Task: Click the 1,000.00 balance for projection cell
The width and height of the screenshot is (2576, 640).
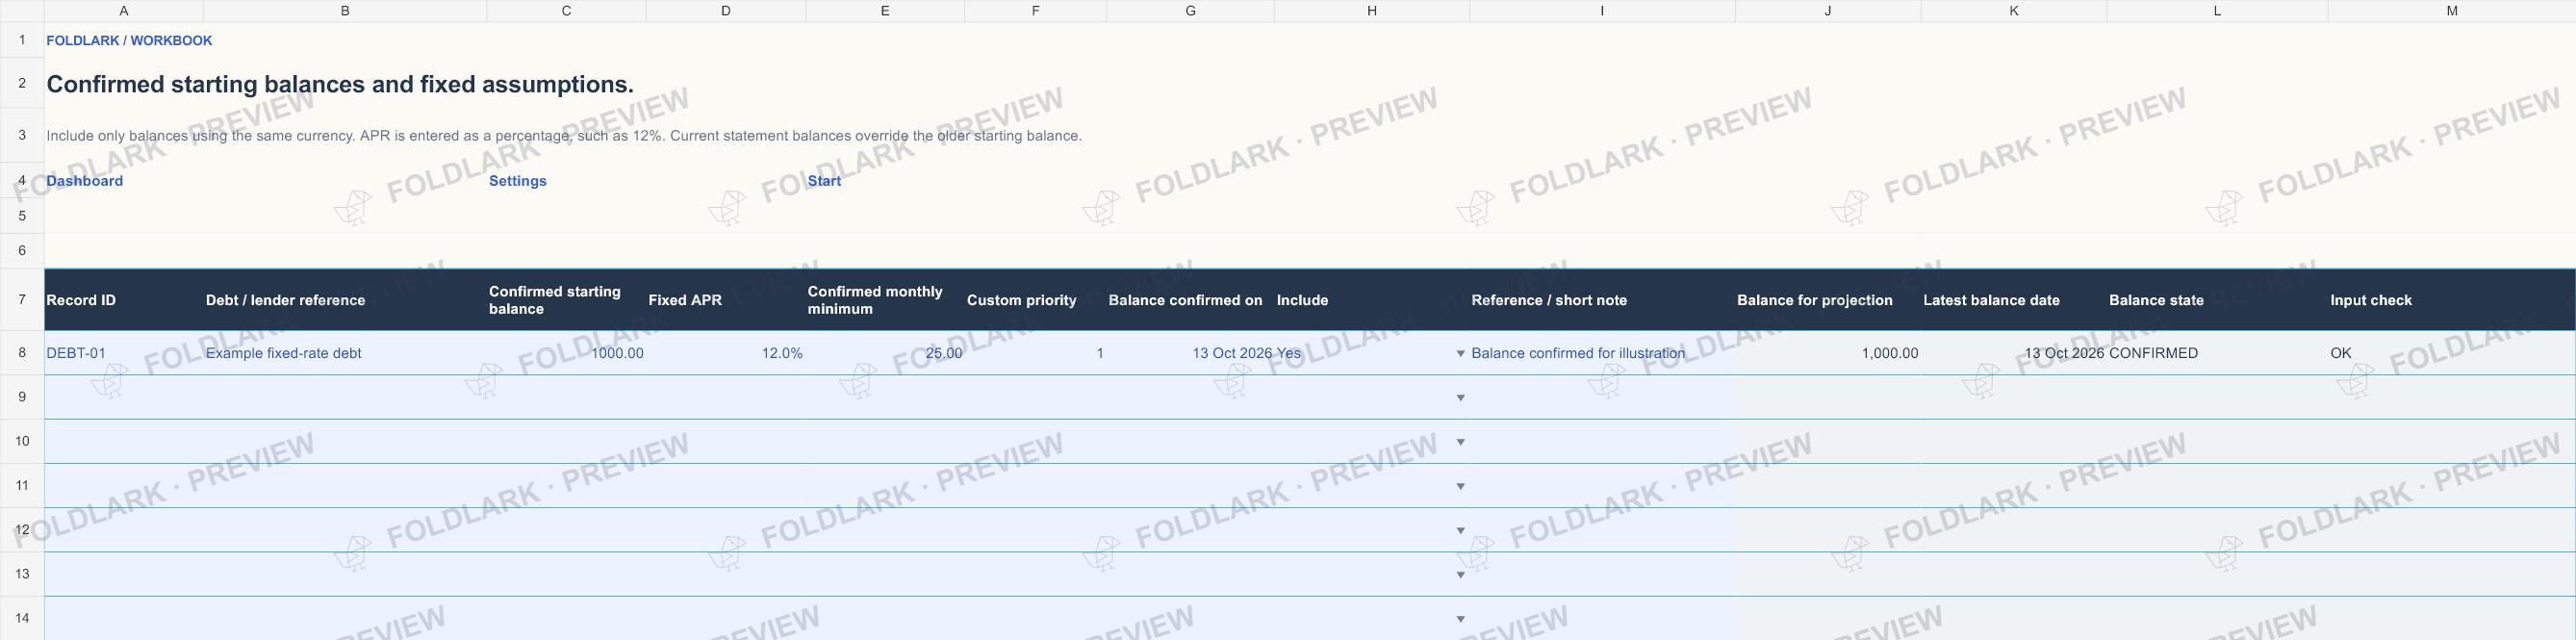Action: (1828, 353)
